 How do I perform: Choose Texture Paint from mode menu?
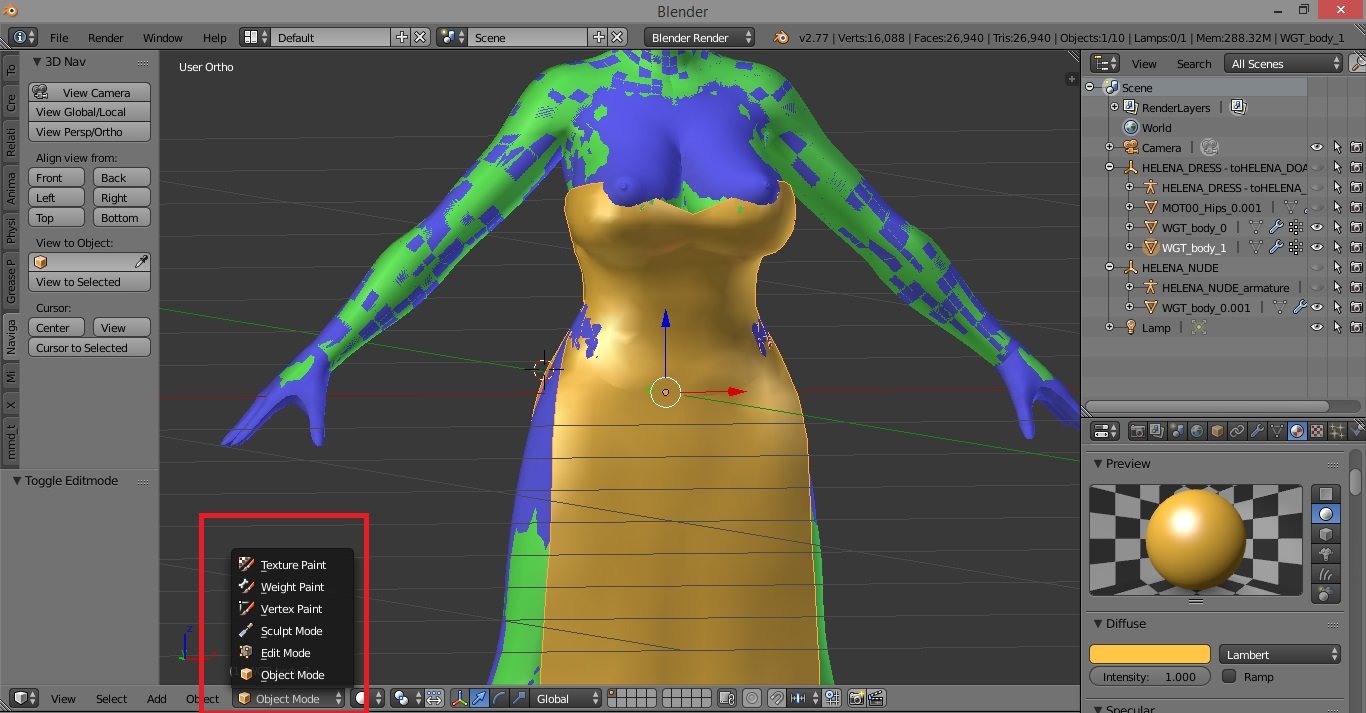(x=292, y=565)
